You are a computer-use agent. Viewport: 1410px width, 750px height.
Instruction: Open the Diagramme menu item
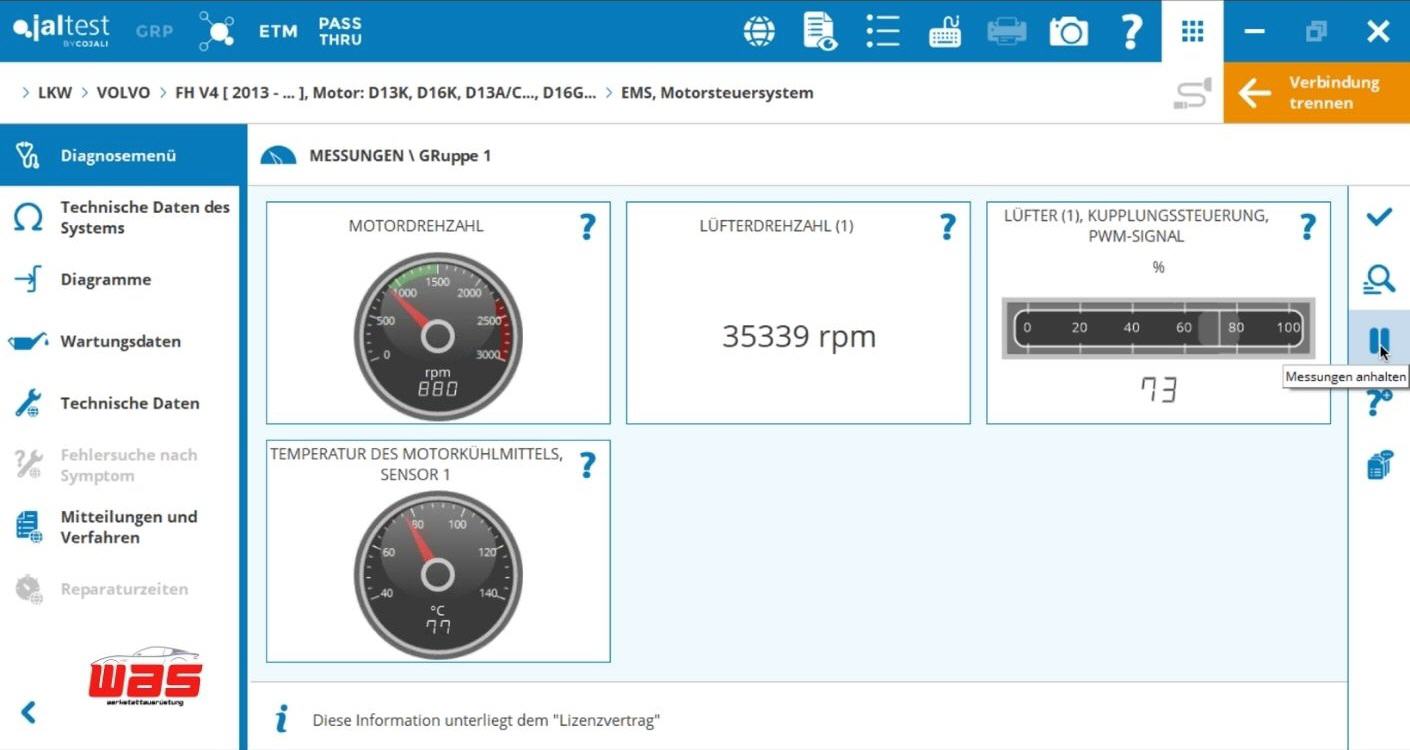[x=105, y=280]
